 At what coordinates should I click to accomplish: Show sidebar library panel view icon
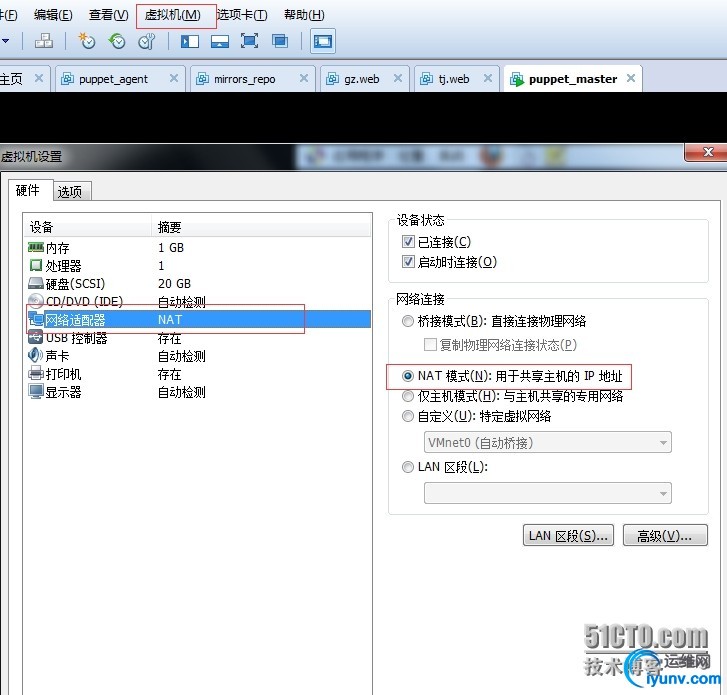pyautogui.click(x=190, y=41)
